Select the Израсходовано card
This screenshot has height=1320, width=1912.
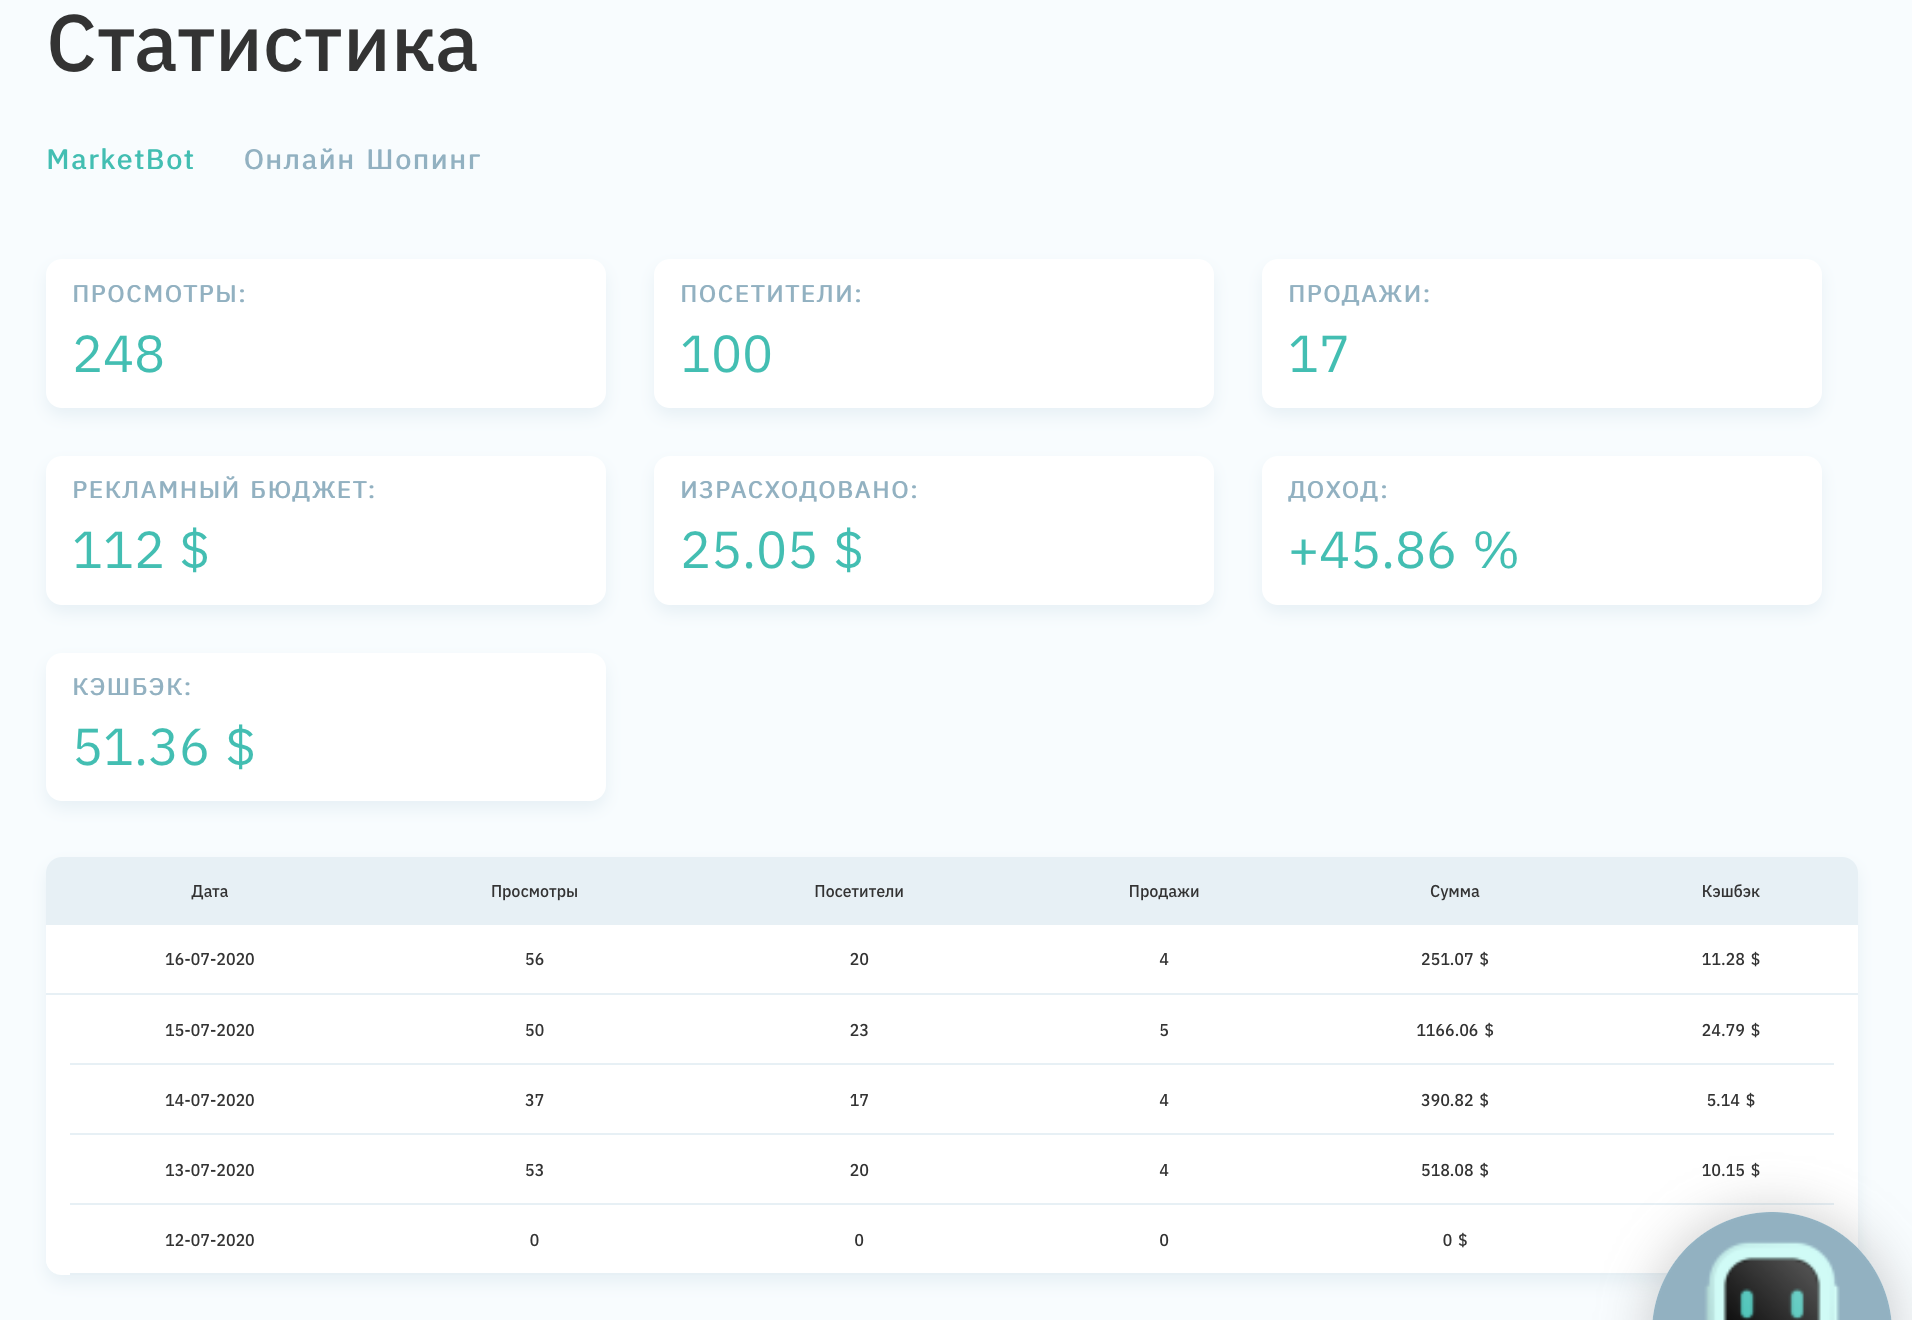click(933, 530)
